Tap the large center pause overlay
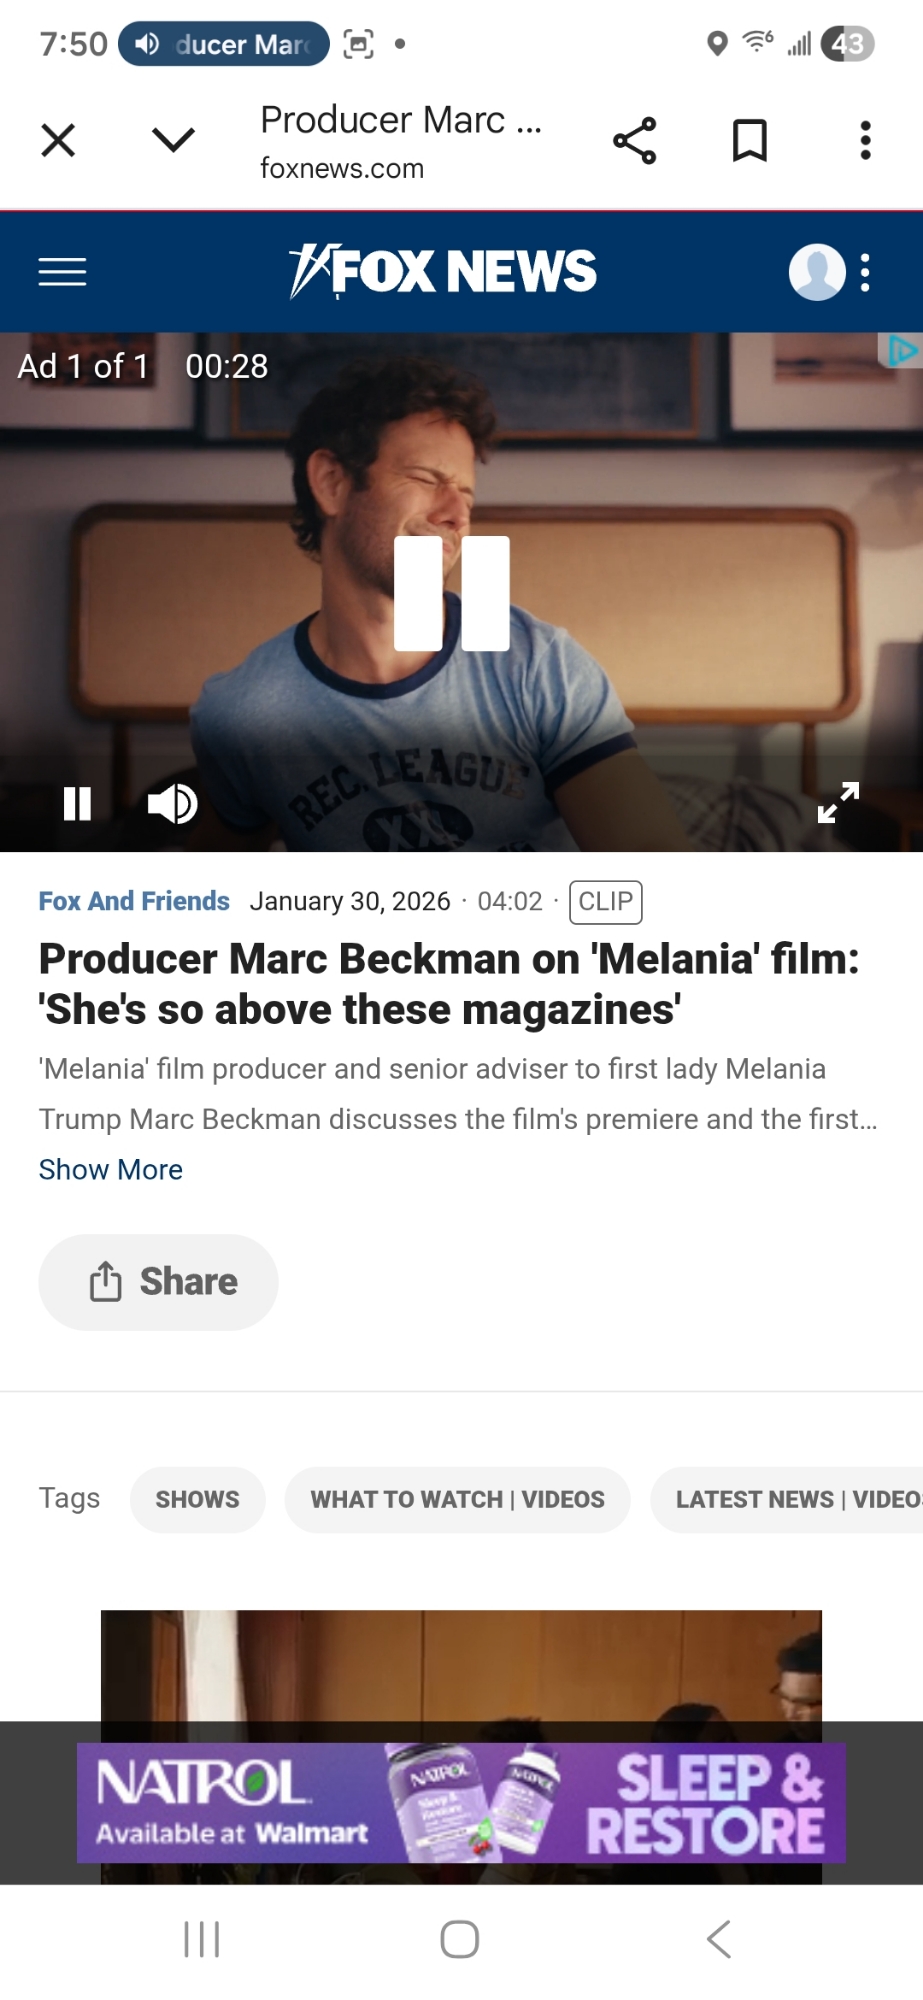Screen dimensions: 923x2000 tap(452, 594)
